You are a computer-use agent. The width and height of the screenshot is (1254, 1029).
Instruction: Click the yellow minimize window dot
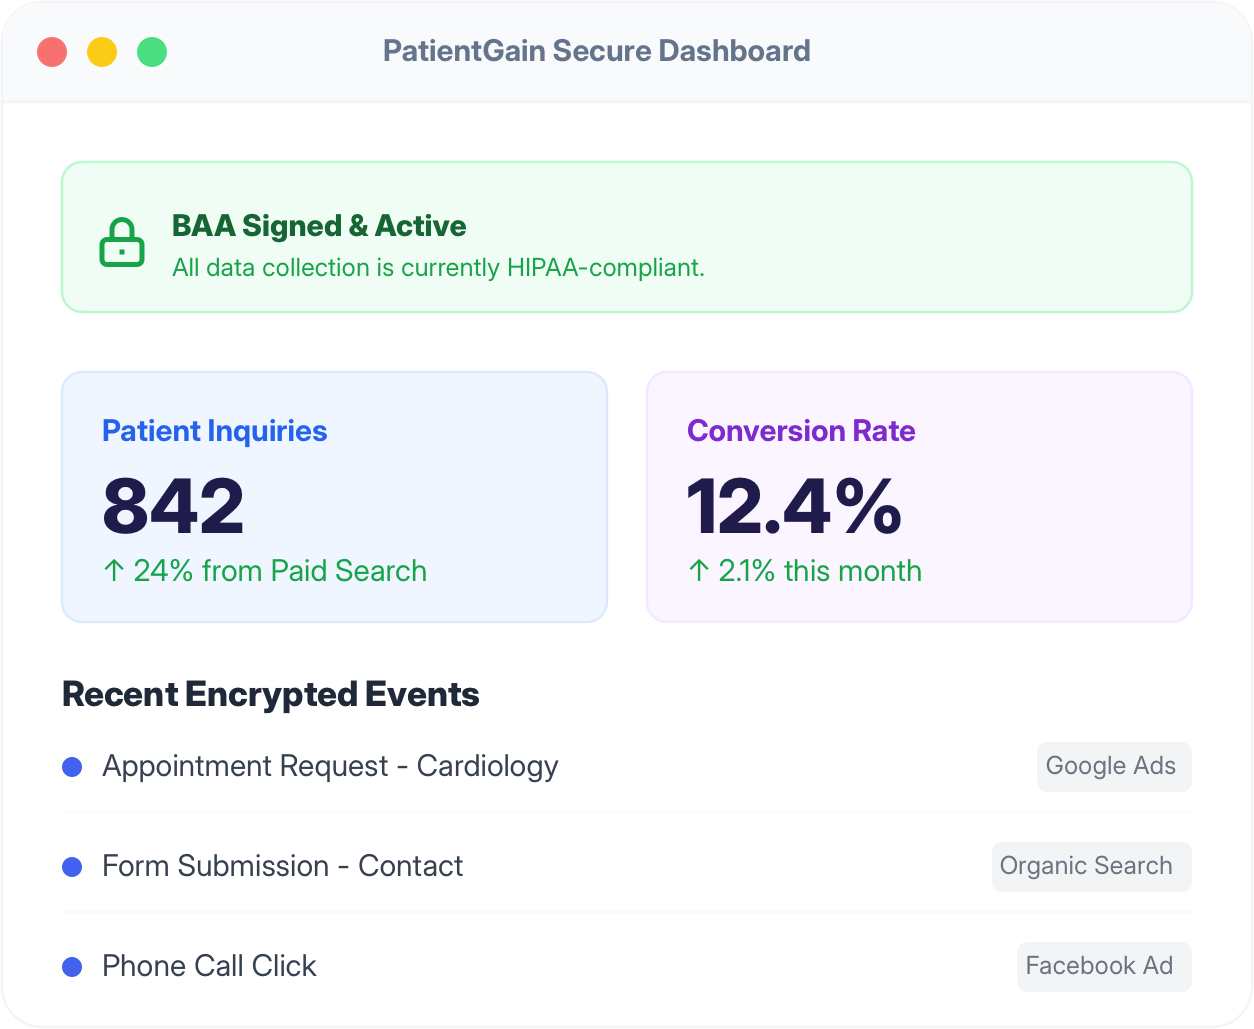(x=102, y=52)
